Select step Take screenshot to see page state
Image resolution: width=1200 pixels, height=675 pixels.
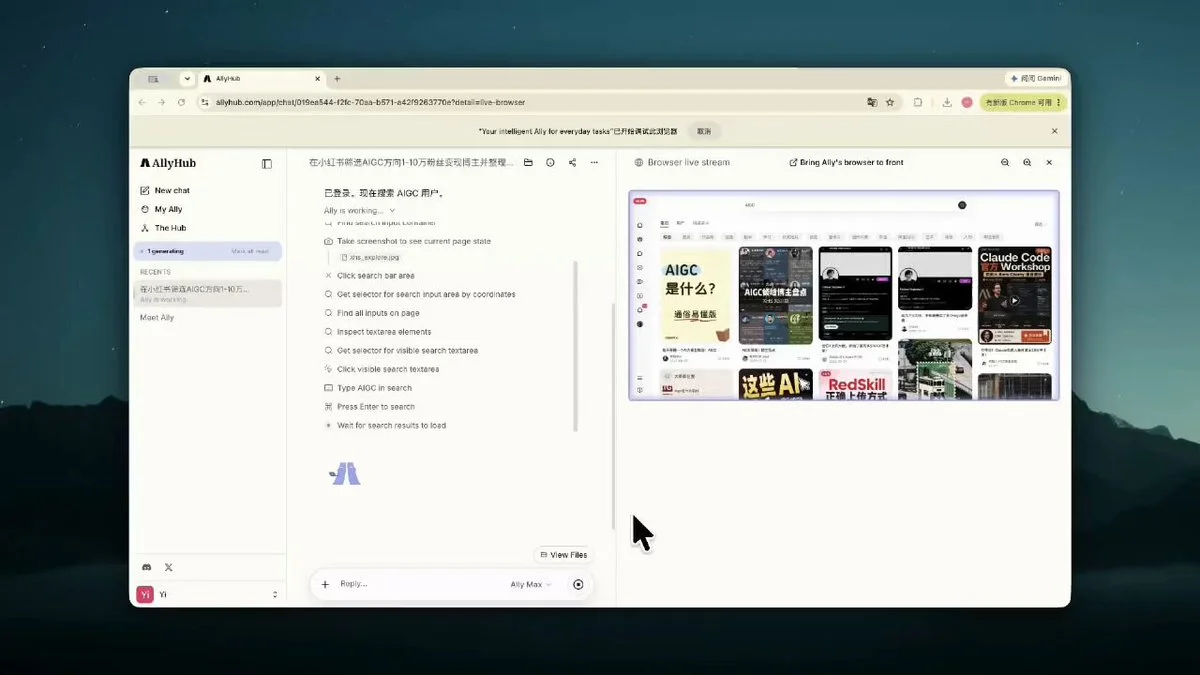click(414, 241)
